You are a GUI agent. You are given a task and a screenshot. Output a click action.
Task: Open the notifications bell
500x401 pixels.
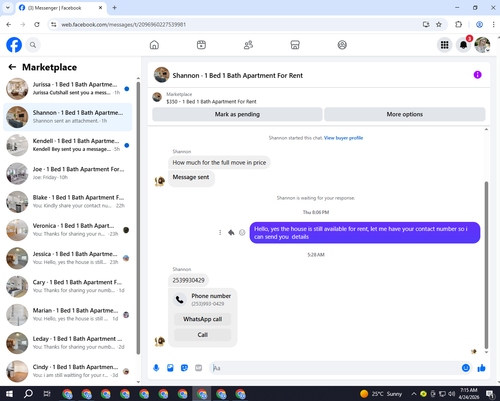463,45
